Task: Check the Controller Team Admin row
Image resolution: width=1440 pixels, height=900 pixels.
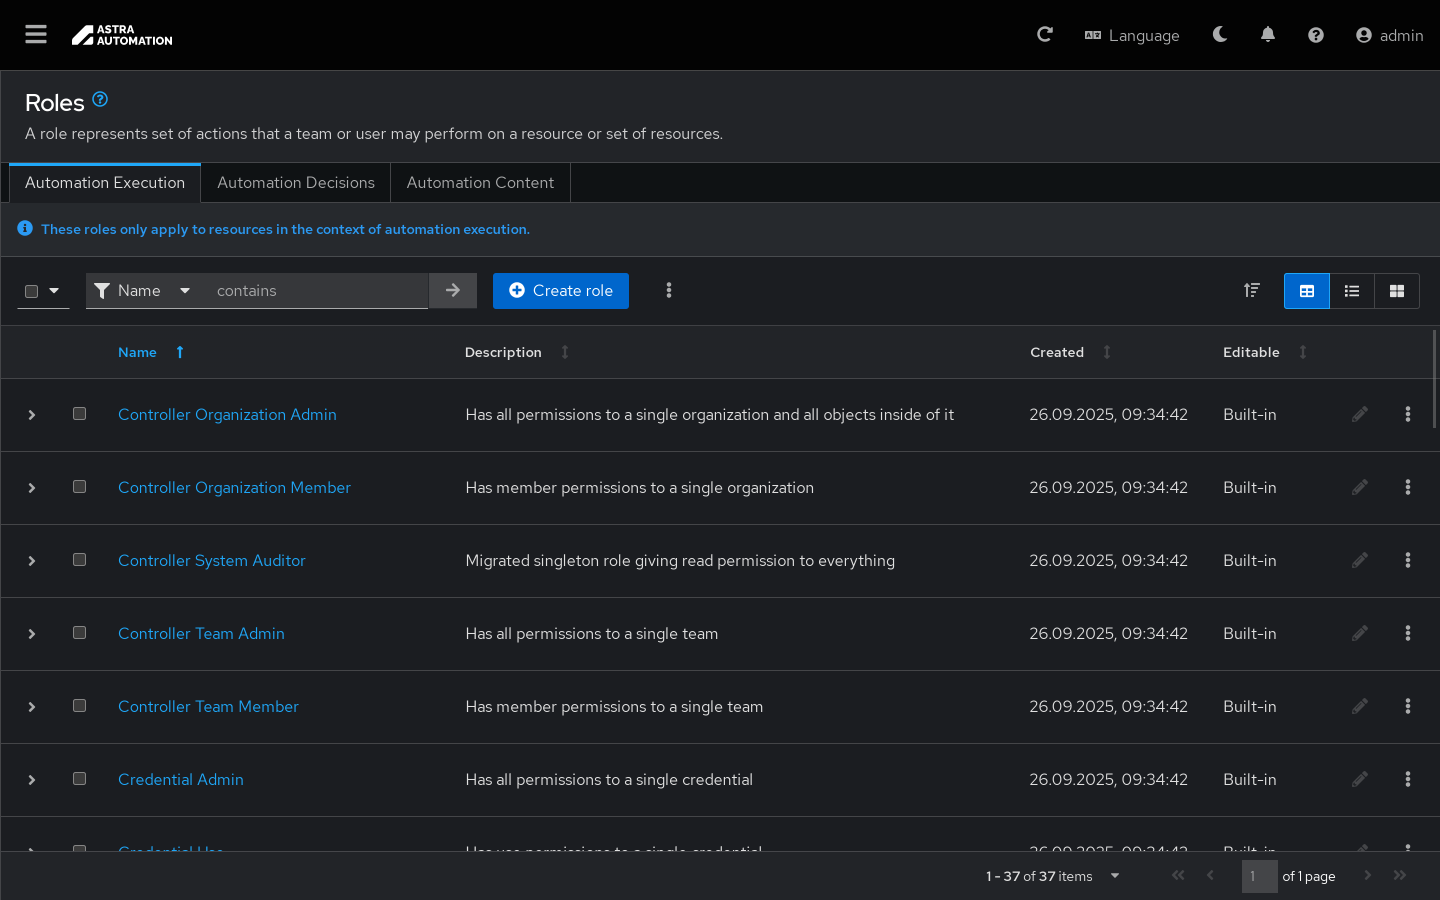Action: point(80,633)
